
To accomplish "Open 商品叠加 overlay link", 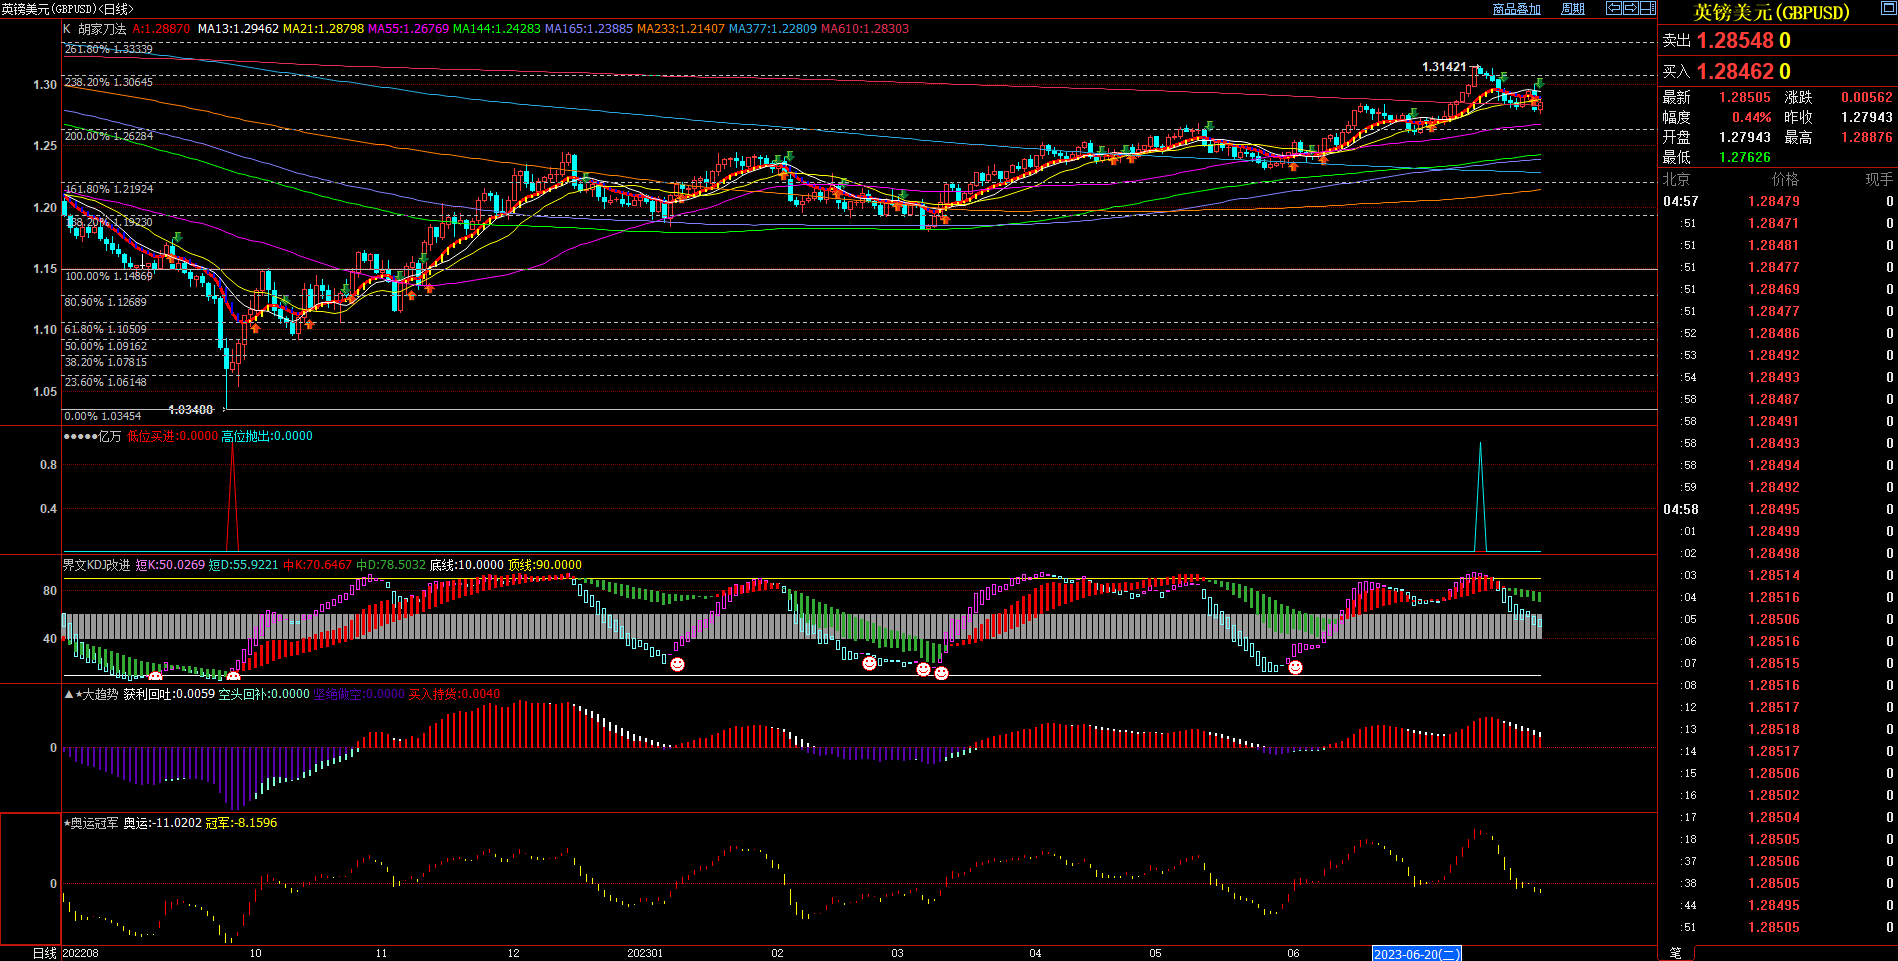I will [1516, 9].
